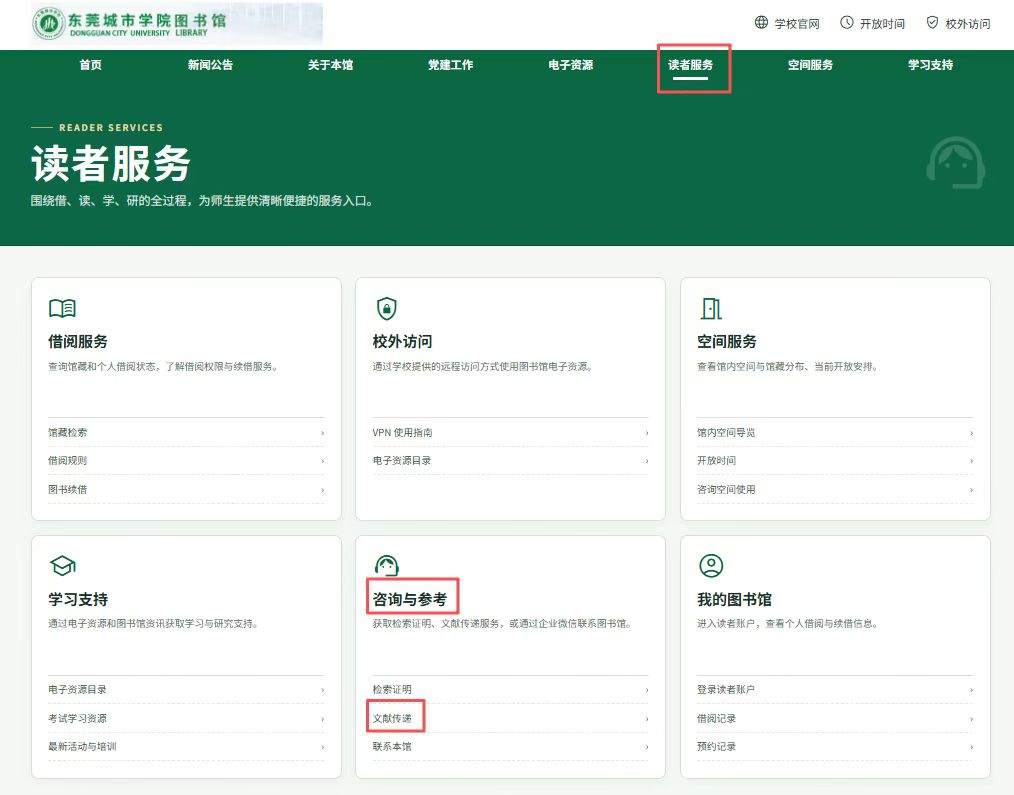Open the 图书续借 link

67,489
